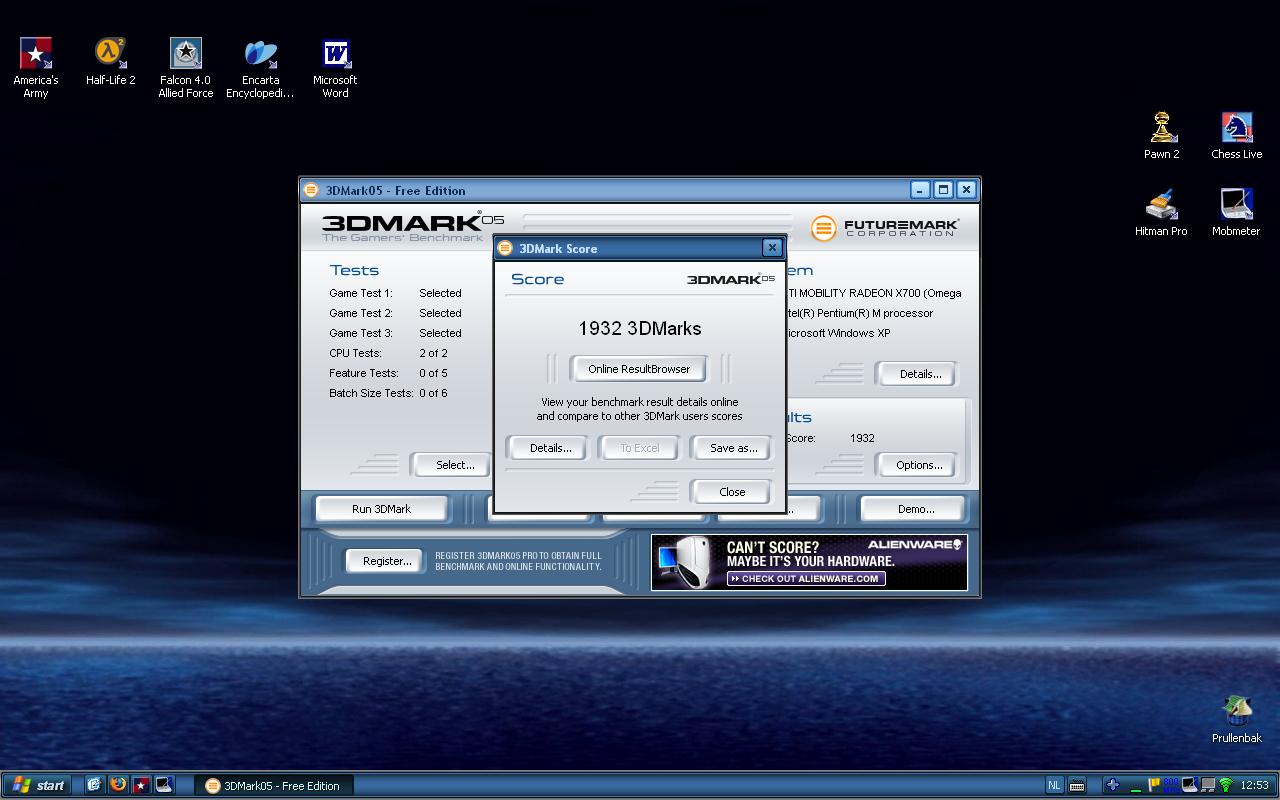Minimize the 3DMark05 Free Edition window

tap(921, 190)
